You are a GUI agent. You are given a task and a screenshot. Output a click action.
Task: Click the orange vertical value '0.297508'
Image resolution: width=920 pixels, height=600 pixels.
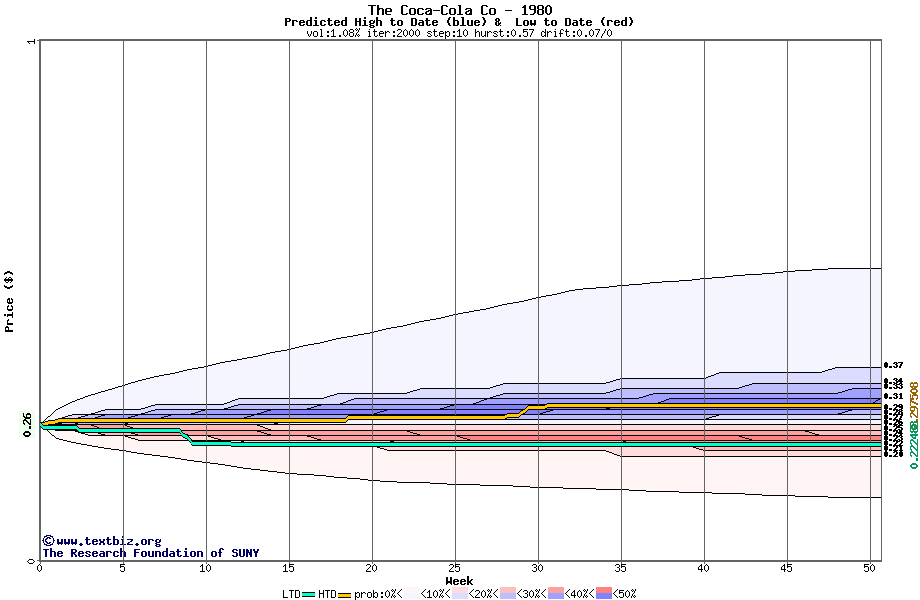coord(914,408)
